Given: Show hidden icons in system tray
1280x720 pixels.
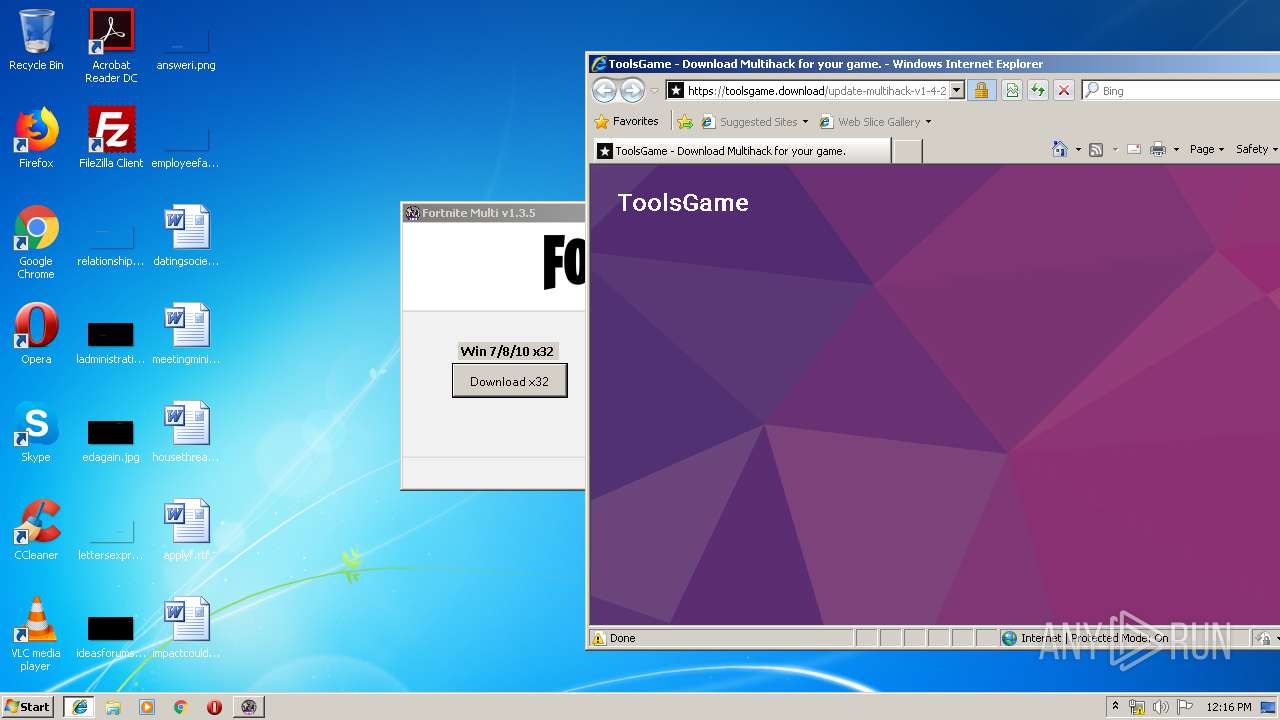Looking at the screenshot, I should [x=1115, y=706].
